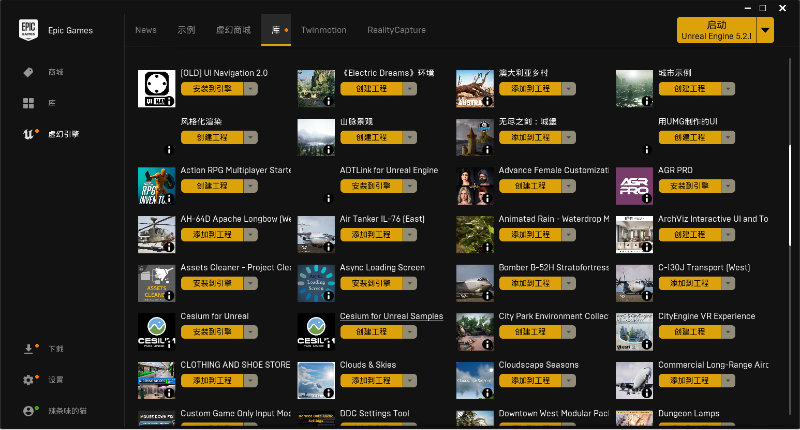The image size is (800, 430).
Task: Switch to the 示例 tab
Action: pyautogui.click(x=186, y=30)
